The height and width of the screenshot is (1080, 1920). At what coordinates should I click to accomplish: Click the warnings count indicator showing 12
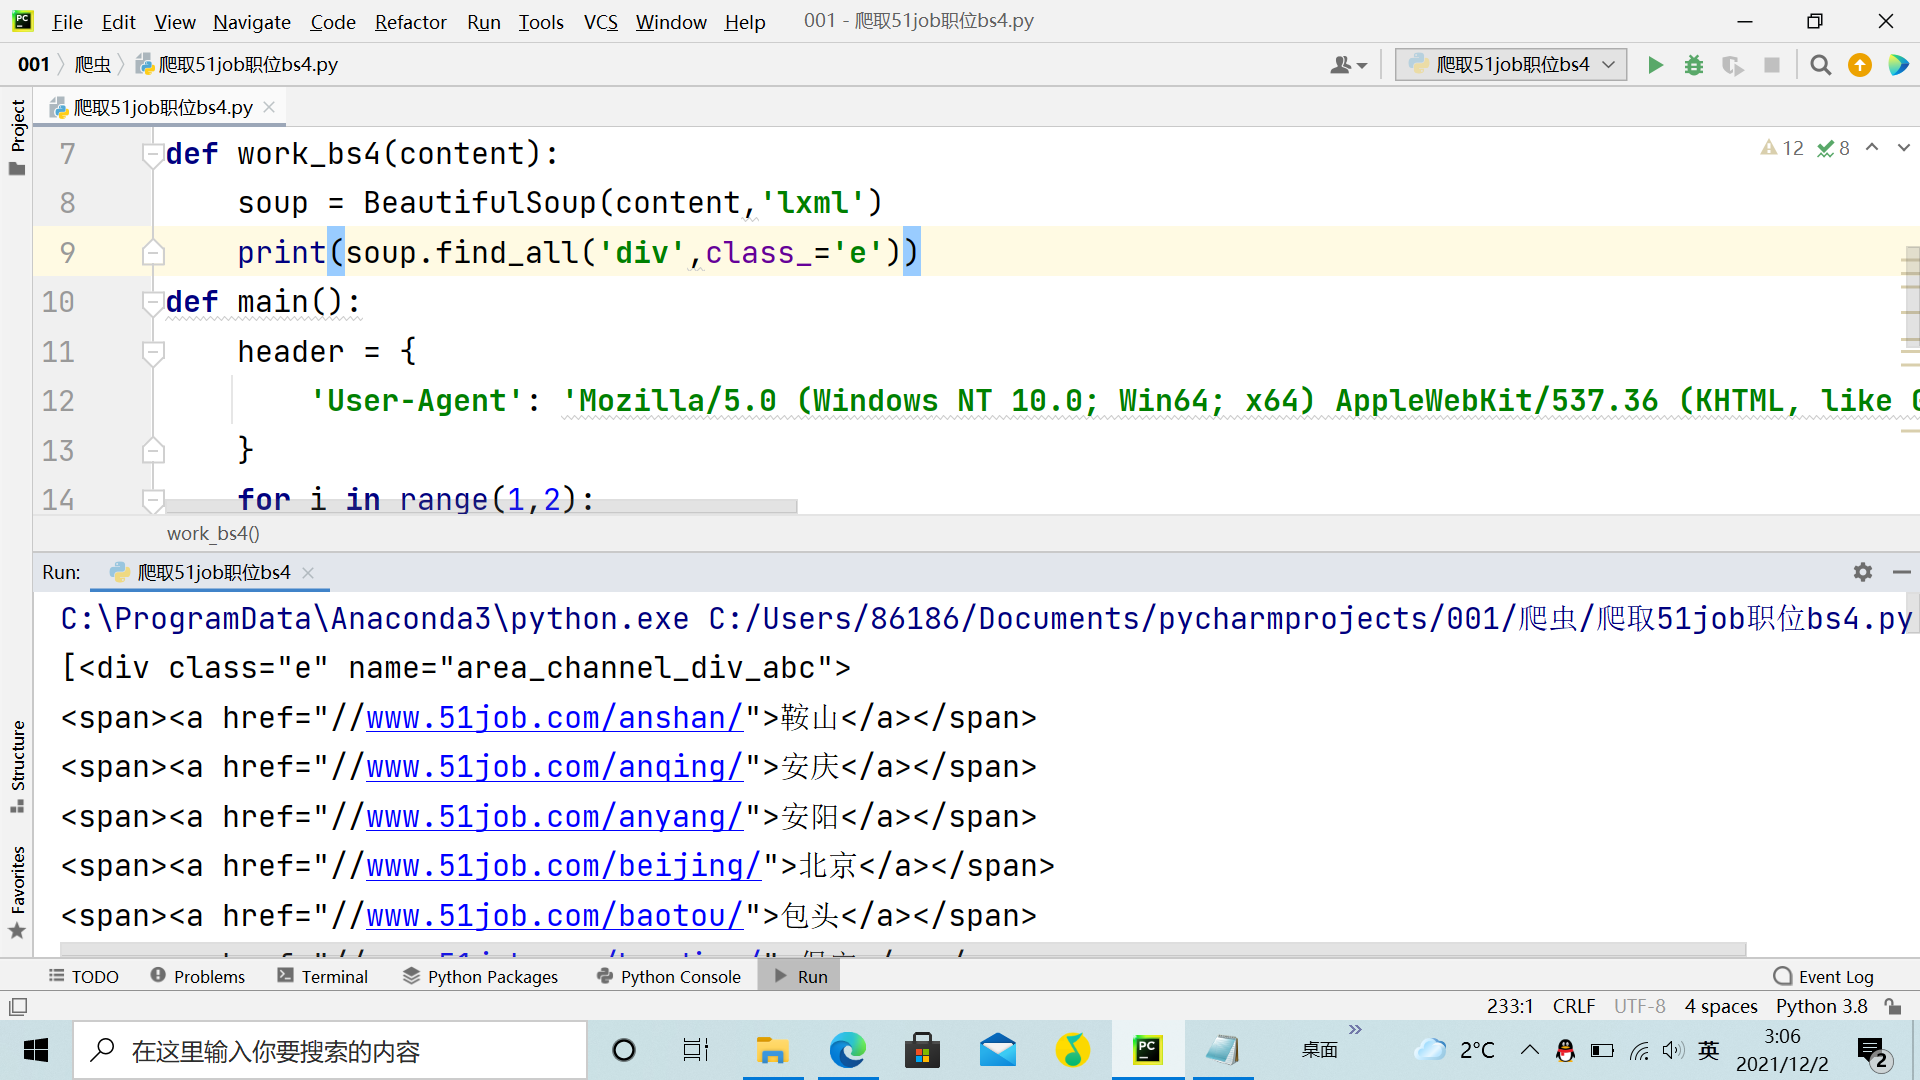pos(1782,148)
